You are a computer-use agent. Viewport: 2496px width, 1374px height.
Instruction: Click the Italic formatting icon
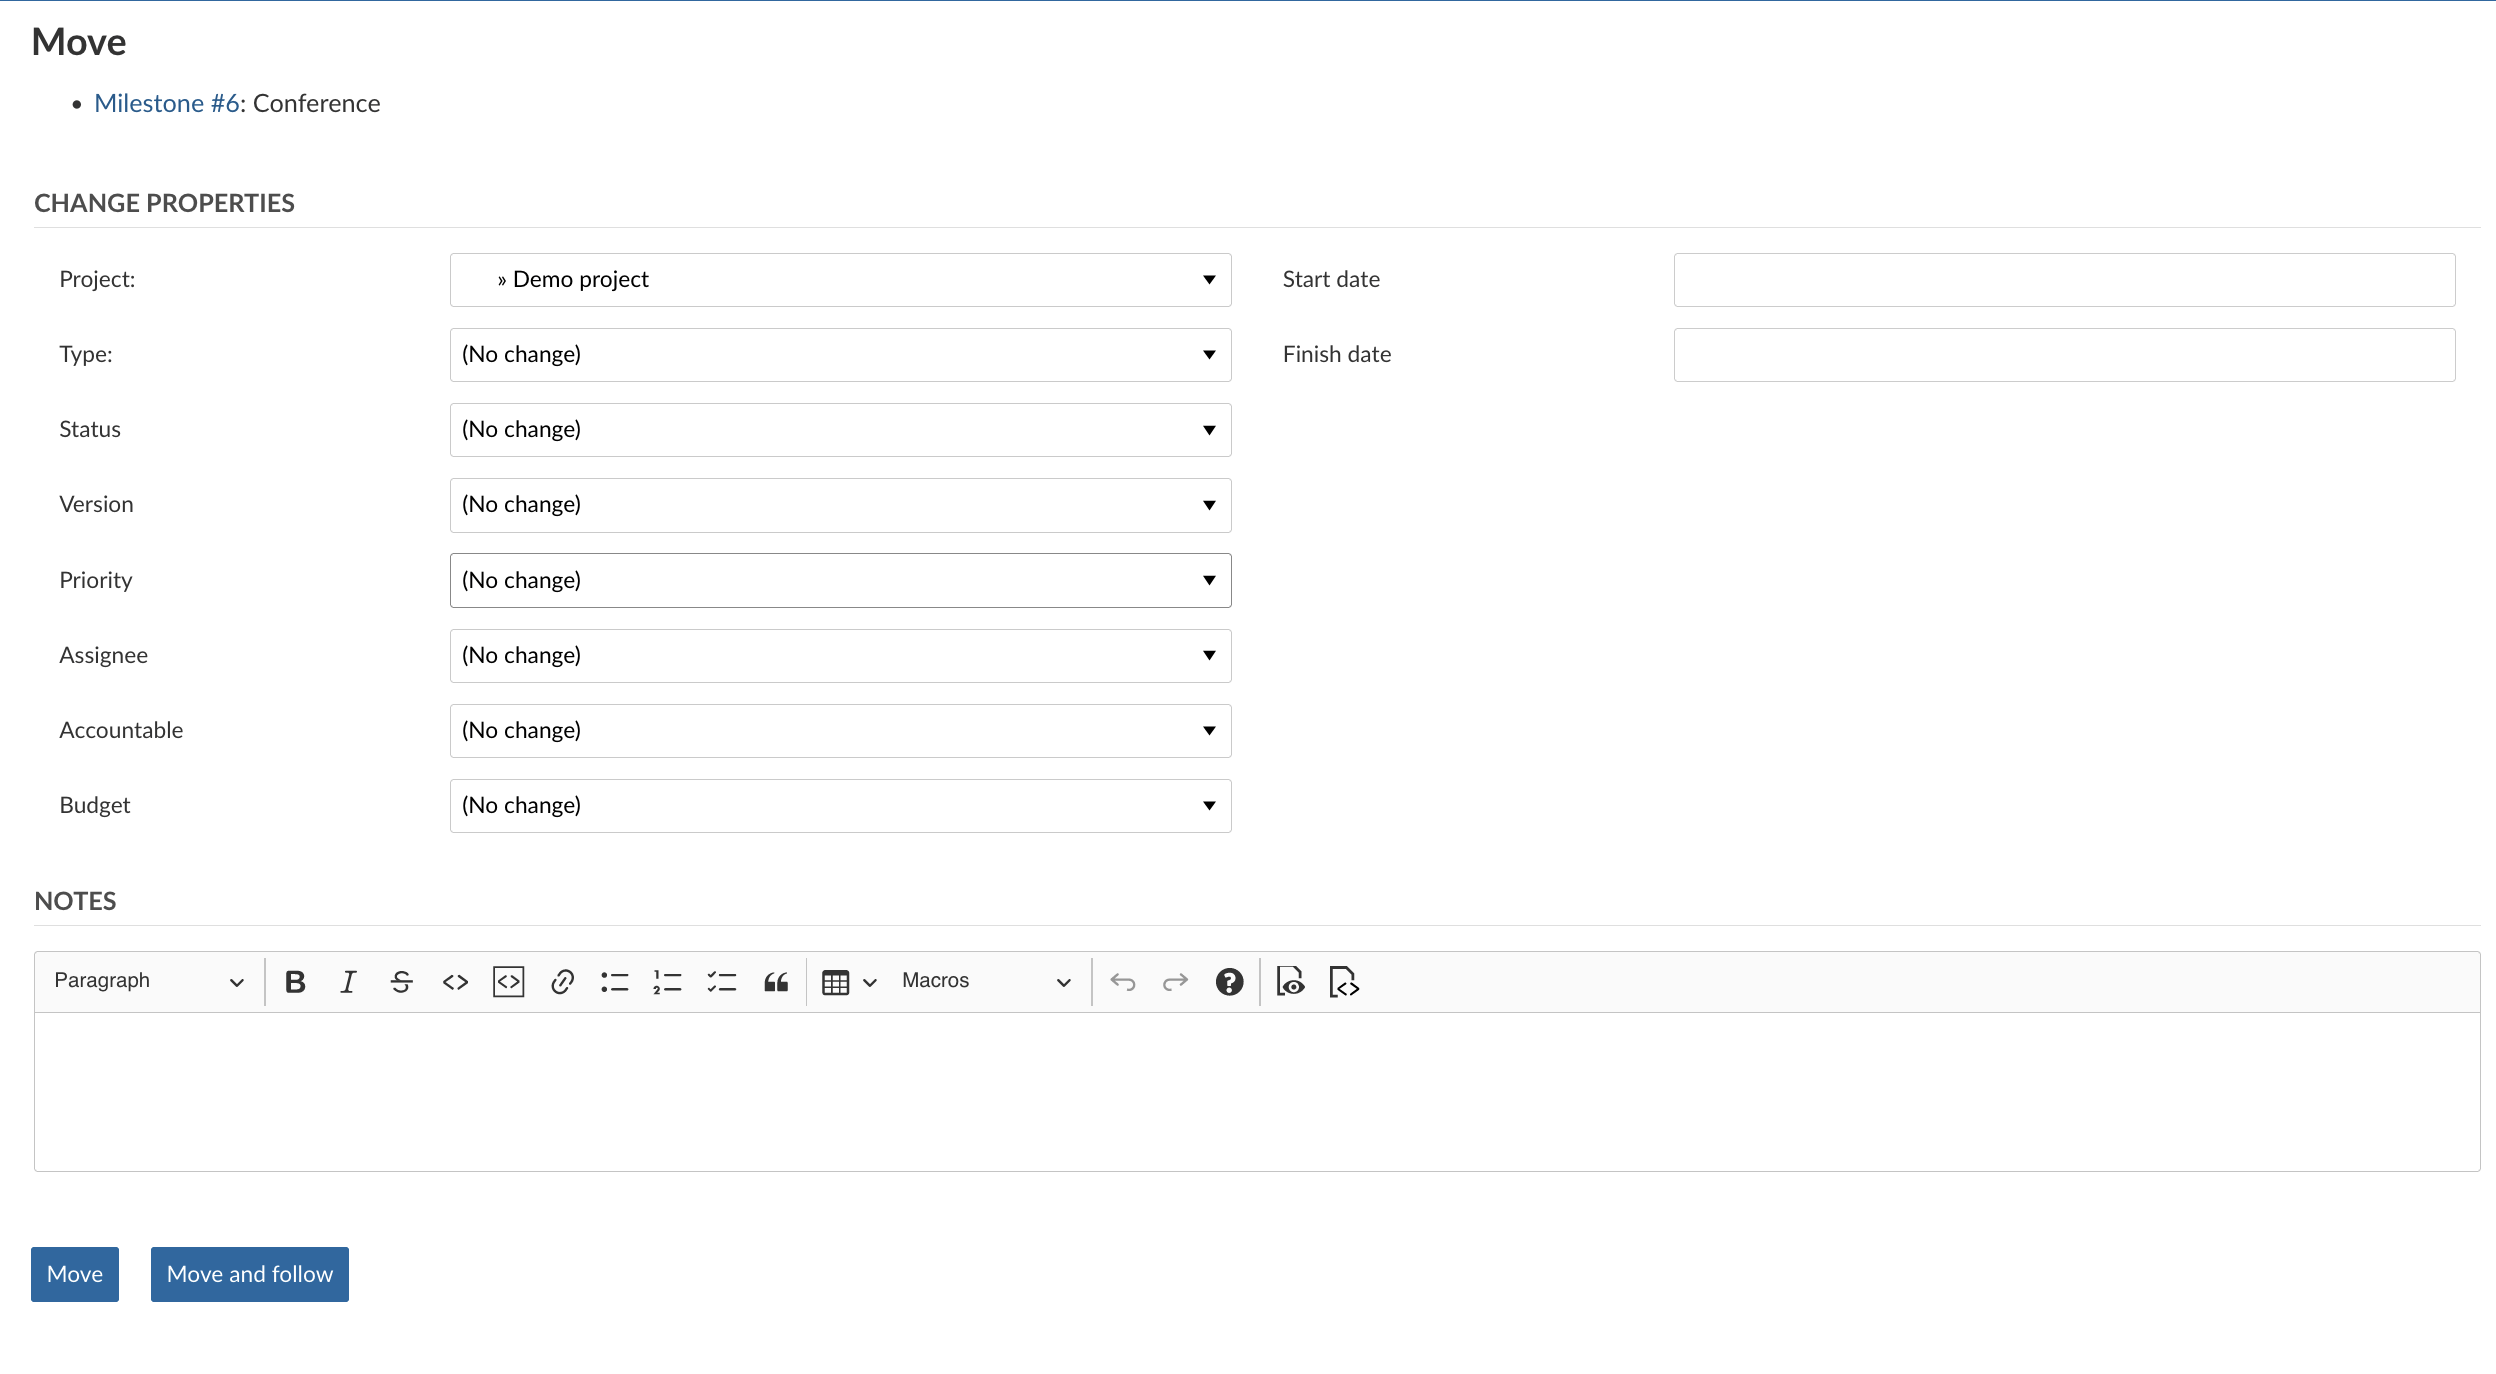coord(345,981)
